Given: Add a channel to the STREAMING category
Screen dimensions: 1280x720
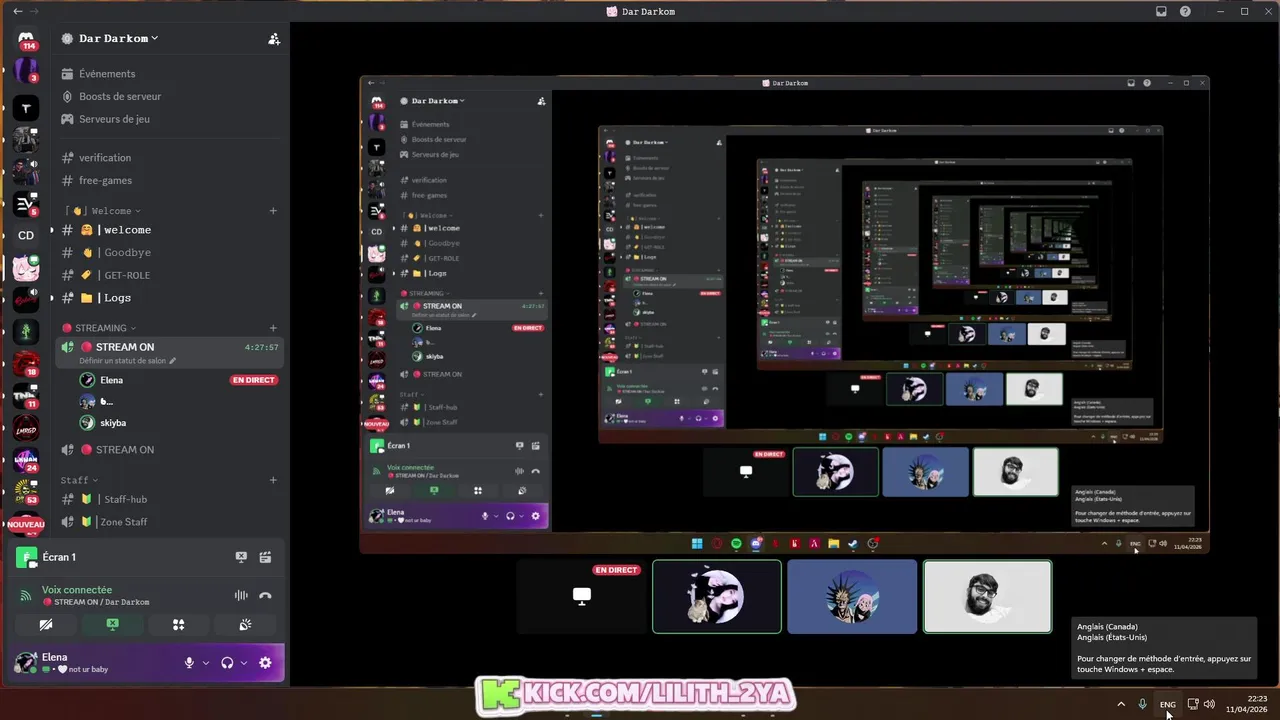Looking at the screenshot, I should point(273,328).
